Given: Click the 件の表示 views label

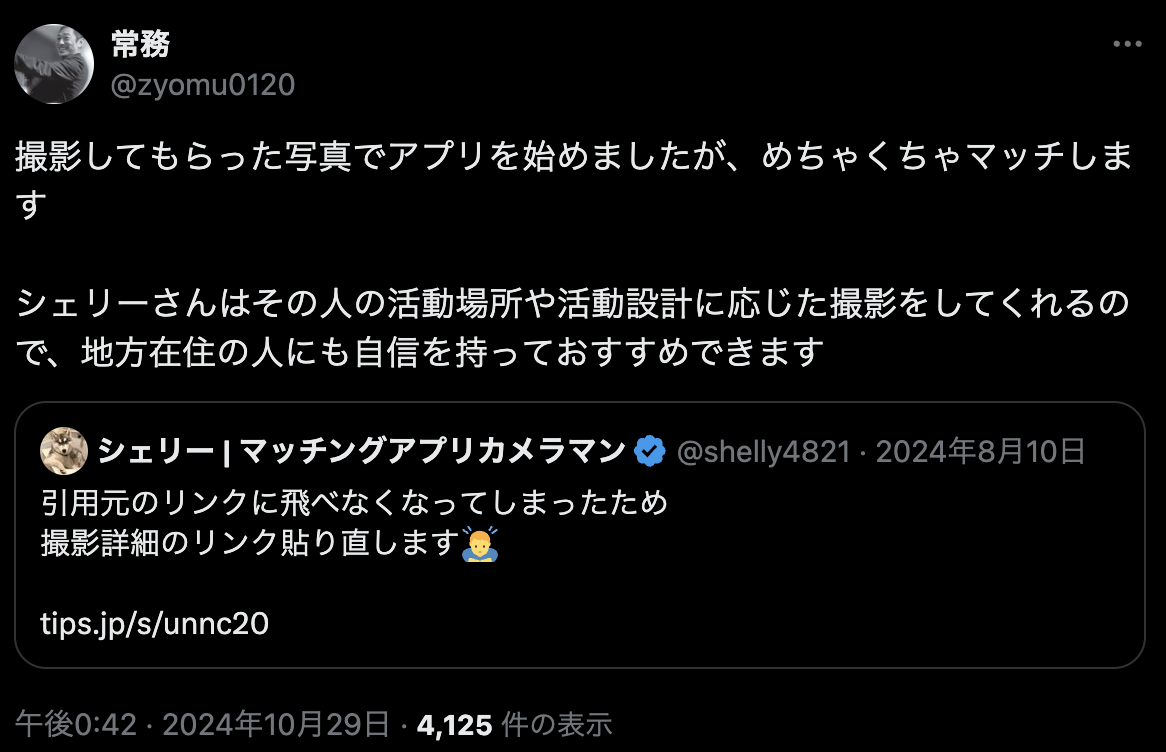Looking at the screenshot, I should pyautogui.click(x=557, y=724).
